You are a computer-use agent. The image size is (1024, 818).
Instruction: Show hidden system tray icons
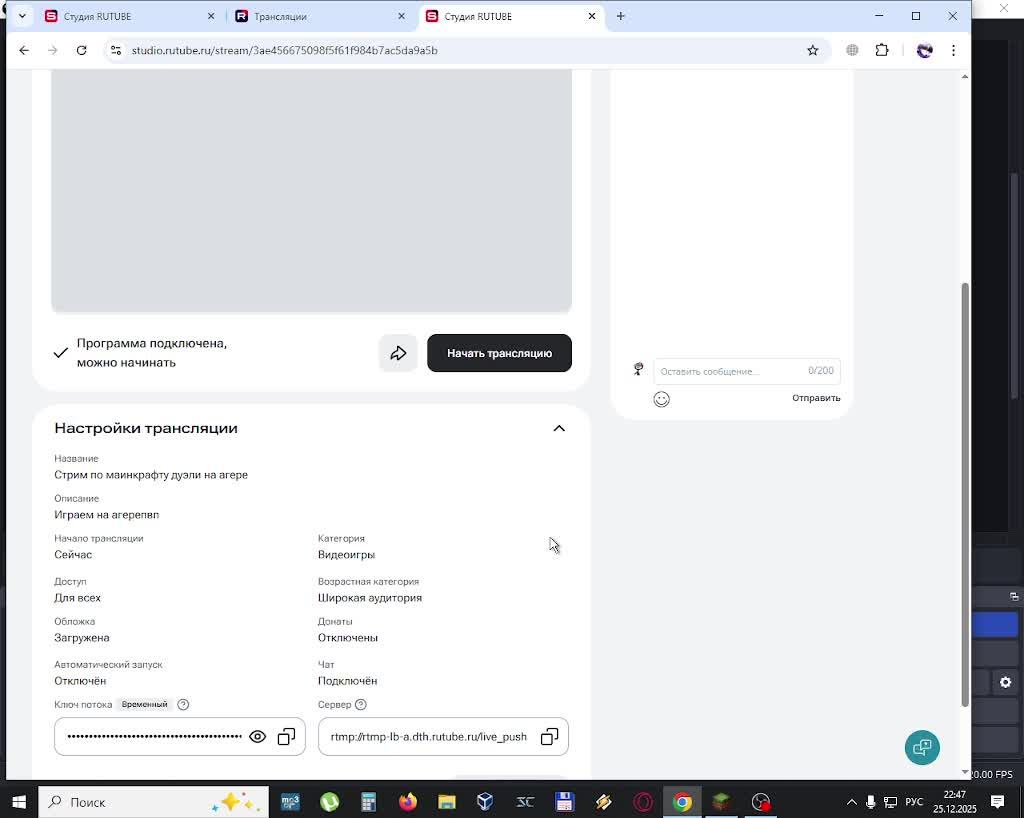point(852,802)
